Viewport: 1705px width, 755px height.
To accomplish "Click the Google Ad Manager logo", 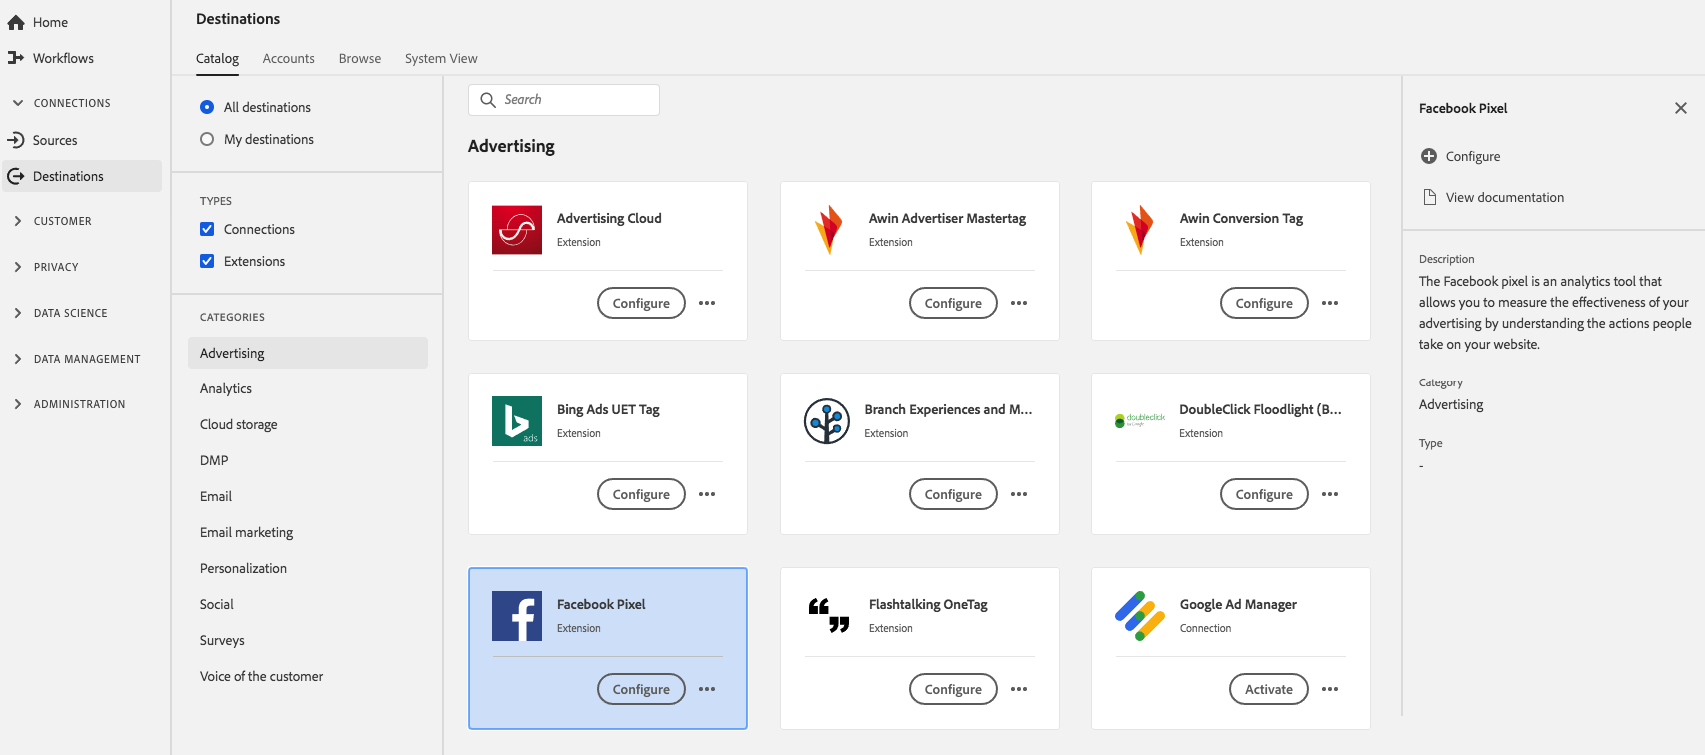I will pos(1140,616).
